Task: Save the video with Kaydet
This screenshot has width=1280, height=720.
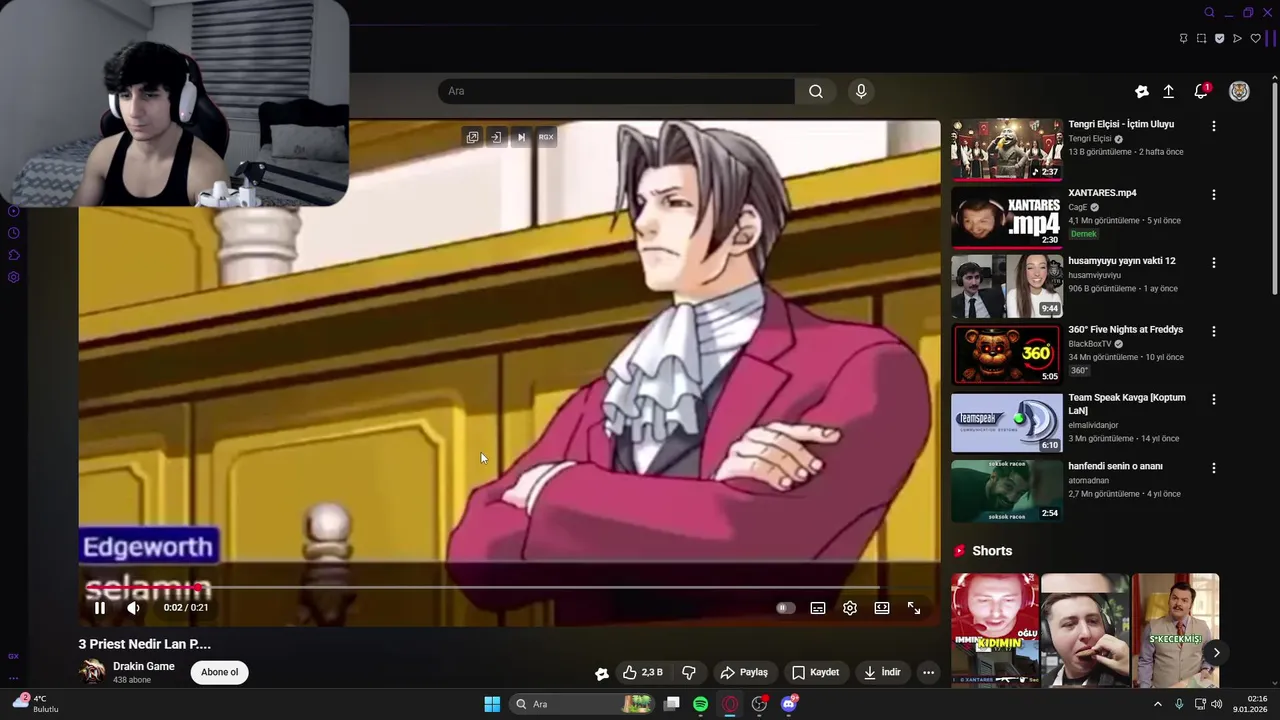Action: [x=815, y=672]
